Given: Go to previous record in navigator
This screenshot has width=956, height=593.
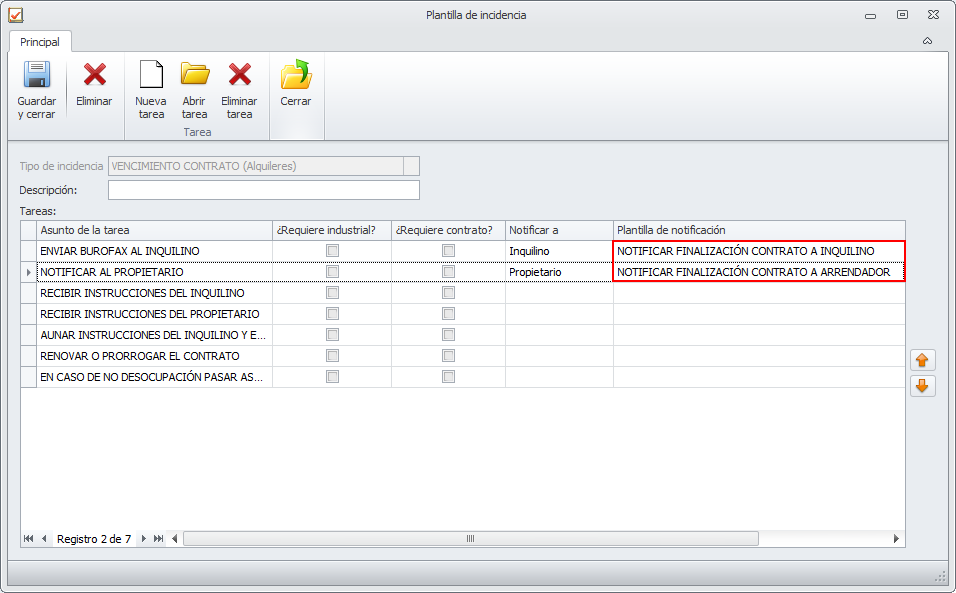Looking at the screenshot, I should [x=44, y=538].
